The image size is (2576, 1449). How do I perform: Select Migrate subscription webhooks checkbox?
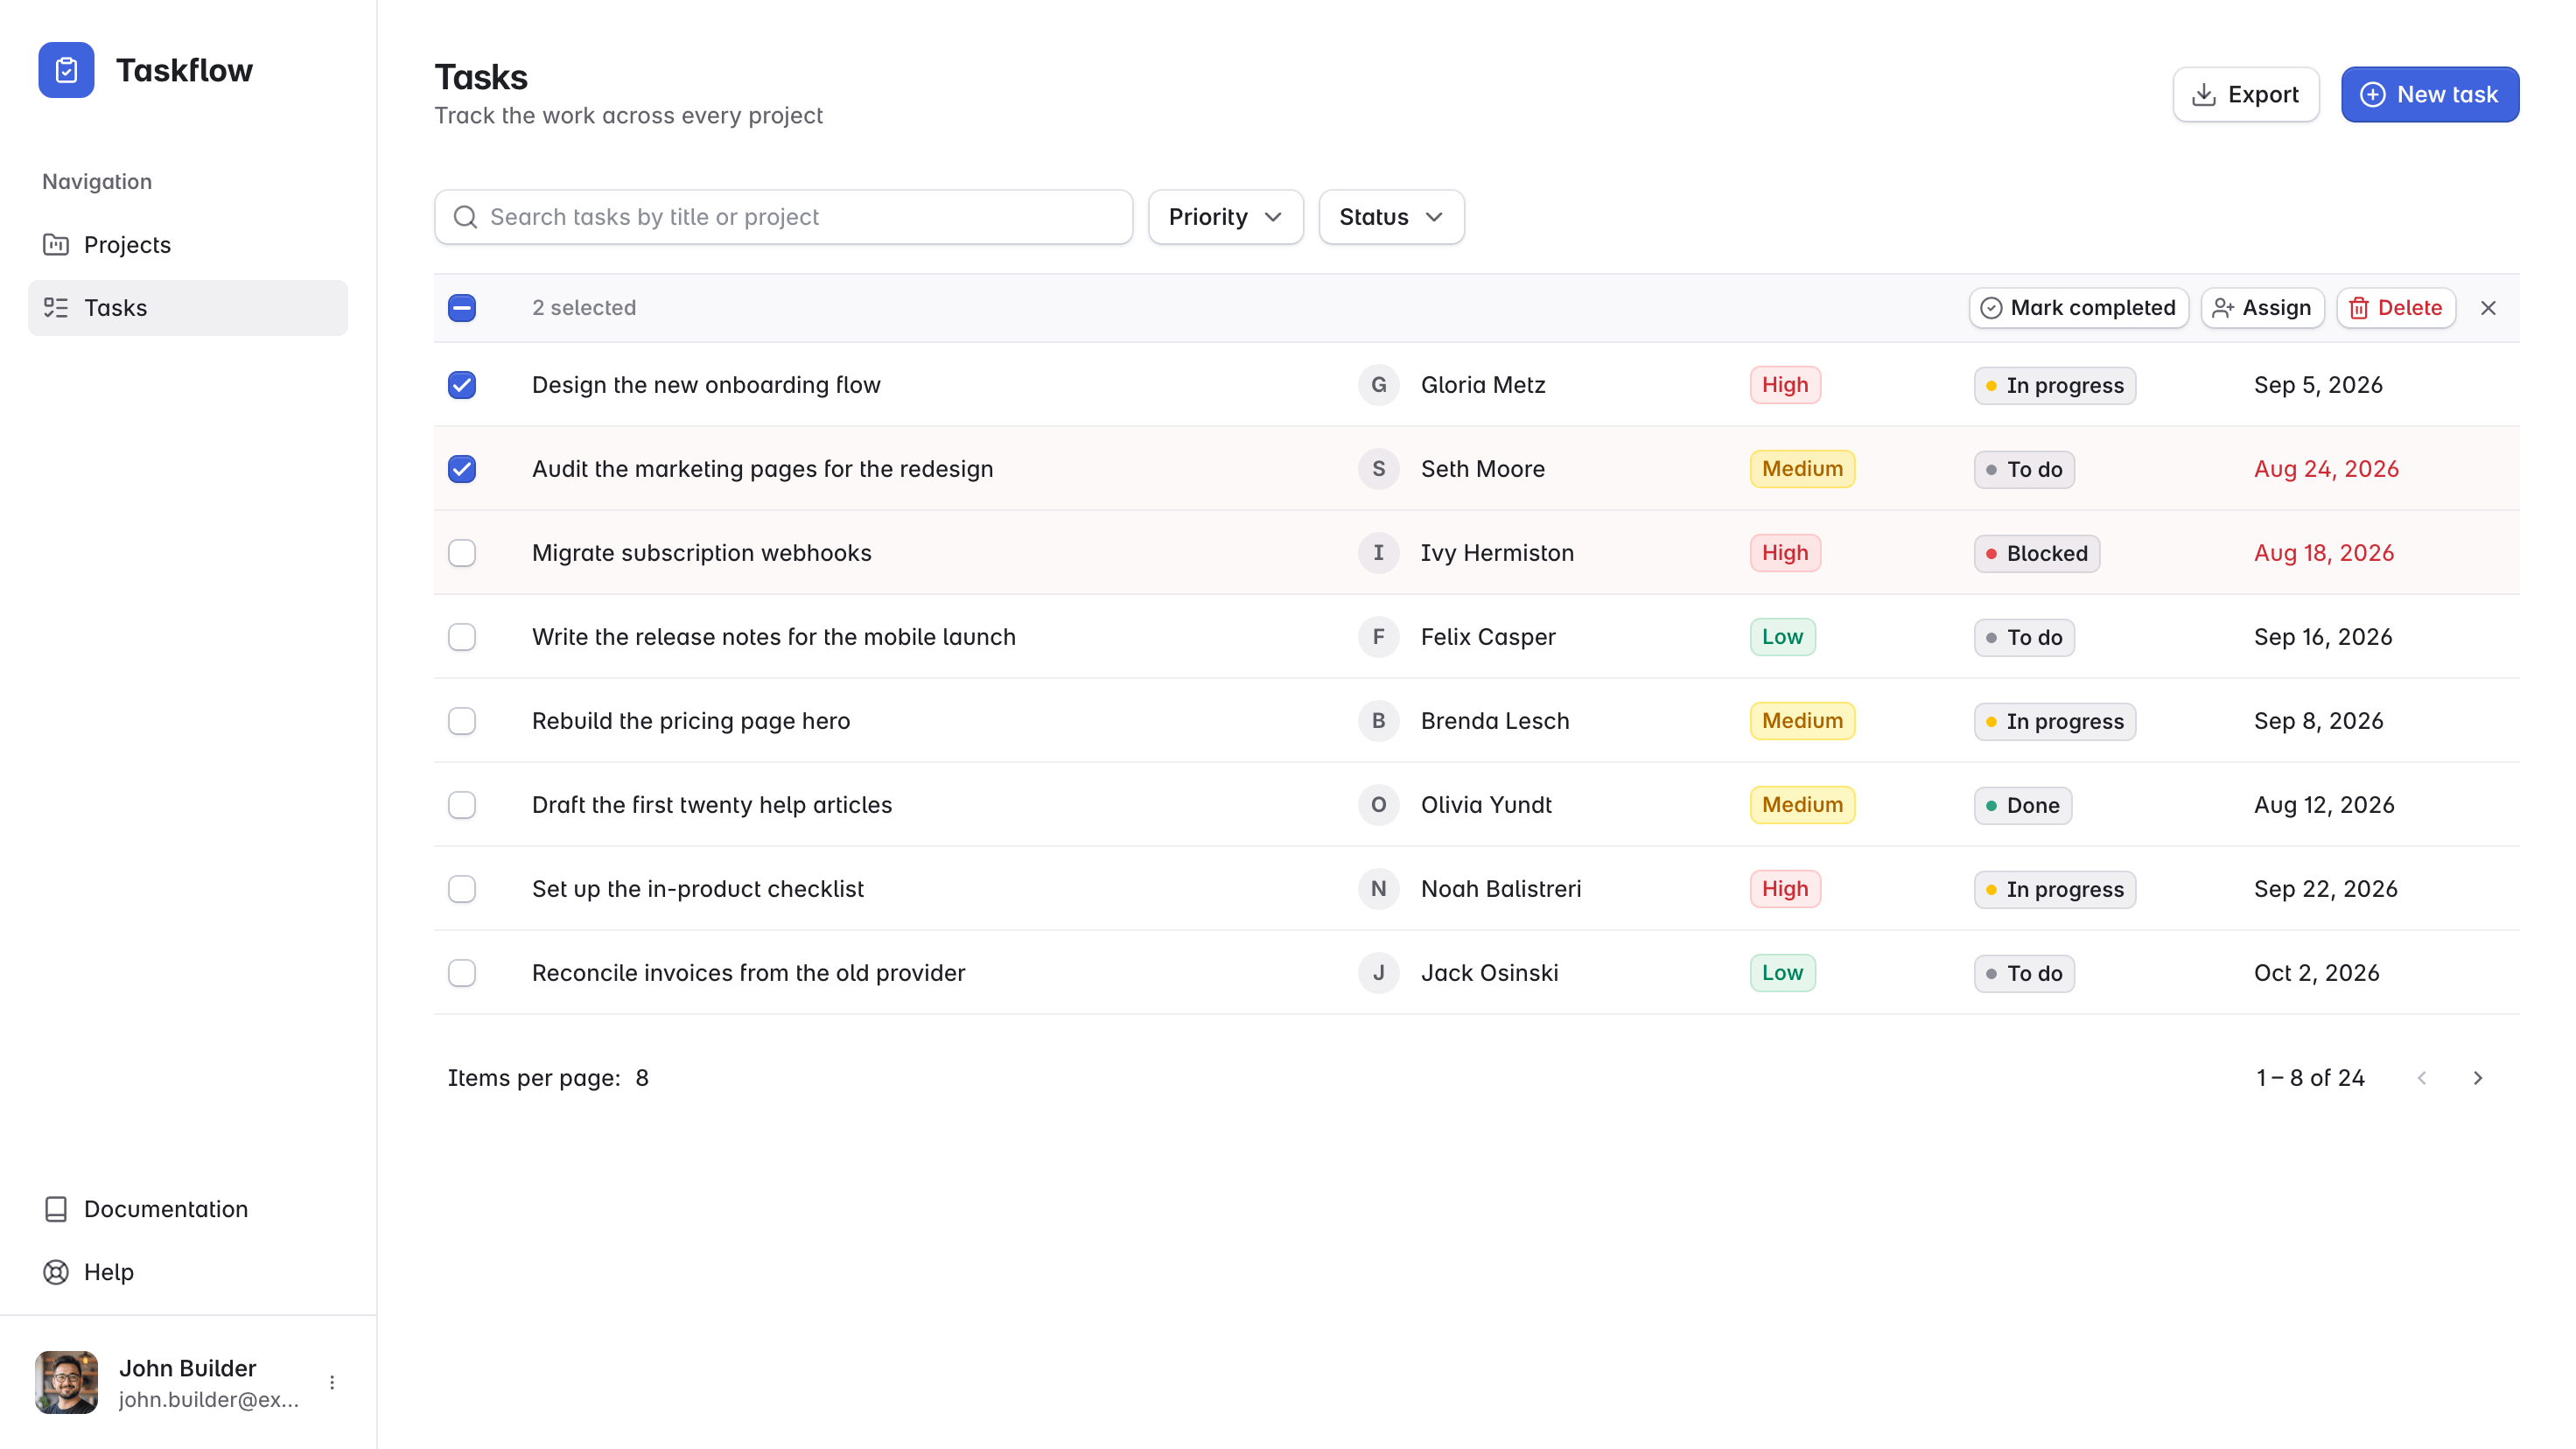462,553
